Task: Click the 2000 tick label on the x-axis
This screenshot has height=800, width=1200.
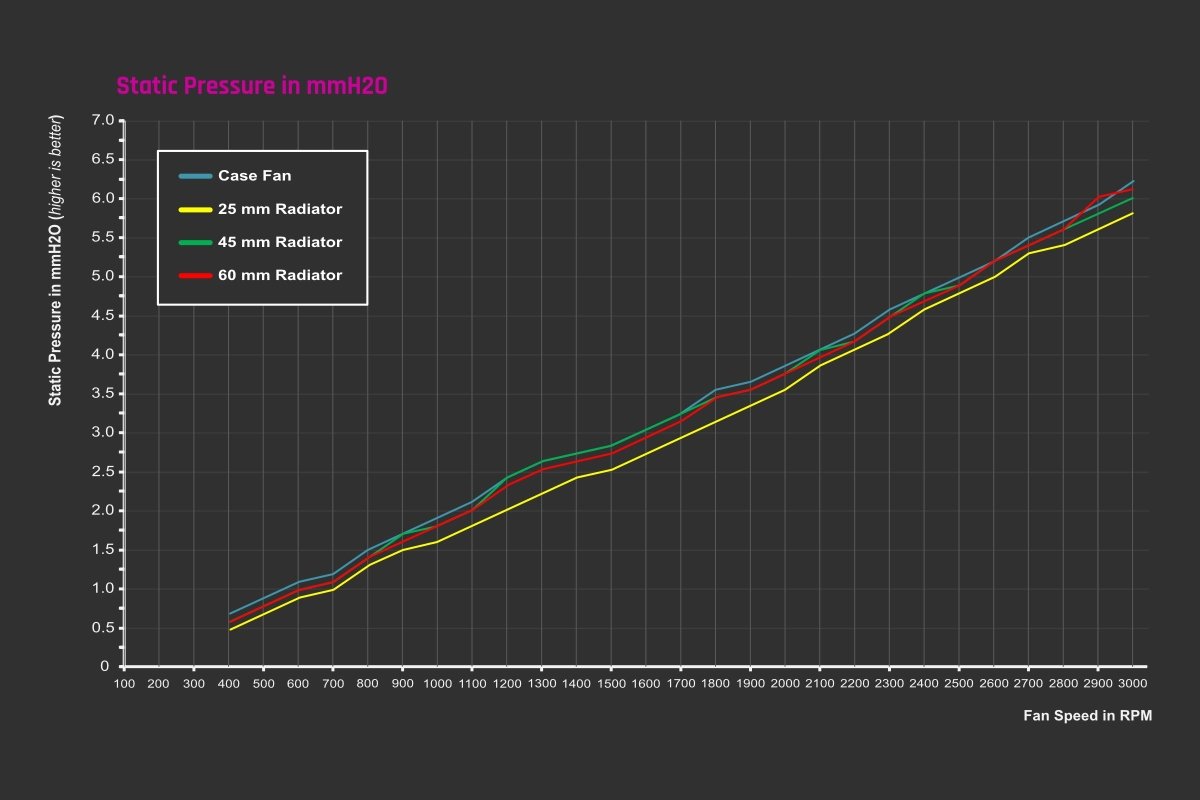Action: tap(785, 683)
